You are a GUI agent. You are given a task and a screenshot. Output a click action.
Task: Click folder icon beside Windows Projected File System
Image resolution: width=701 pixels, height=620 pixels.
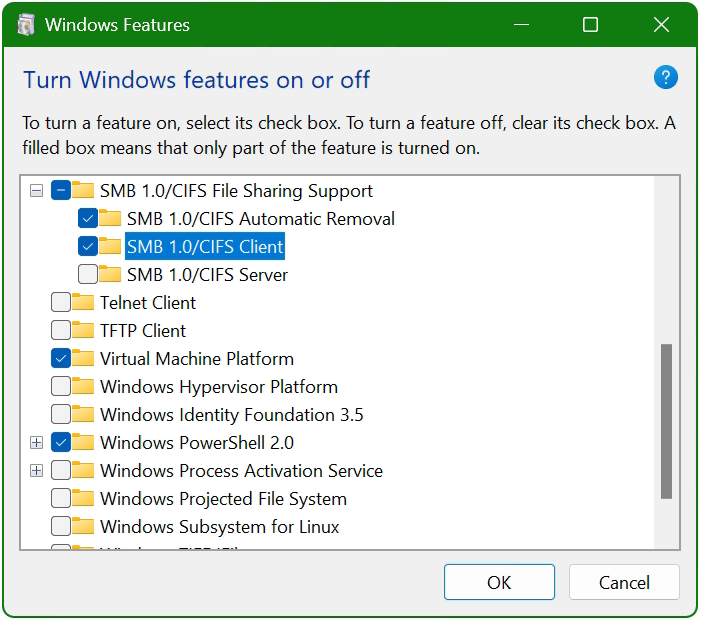pos(83,498)
